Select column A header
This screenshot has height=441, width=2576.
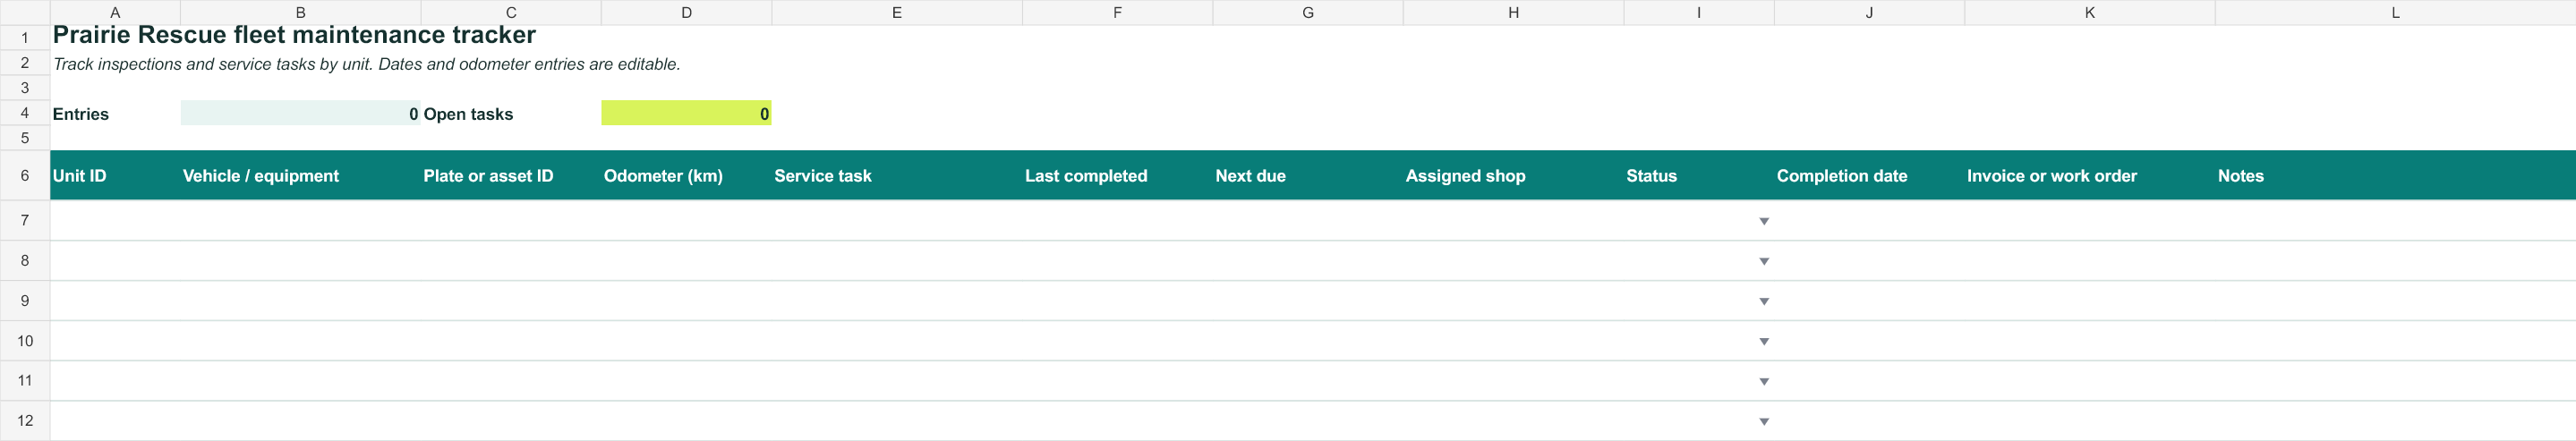(x=115, y=12)
